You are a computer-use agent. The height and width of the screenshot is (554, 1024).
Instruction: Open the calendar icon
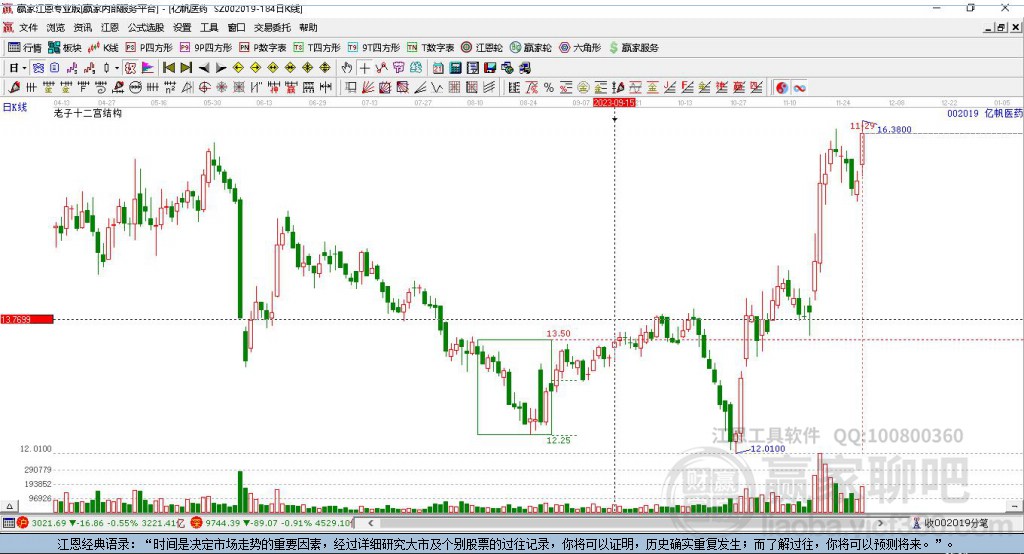click(438, 67)
